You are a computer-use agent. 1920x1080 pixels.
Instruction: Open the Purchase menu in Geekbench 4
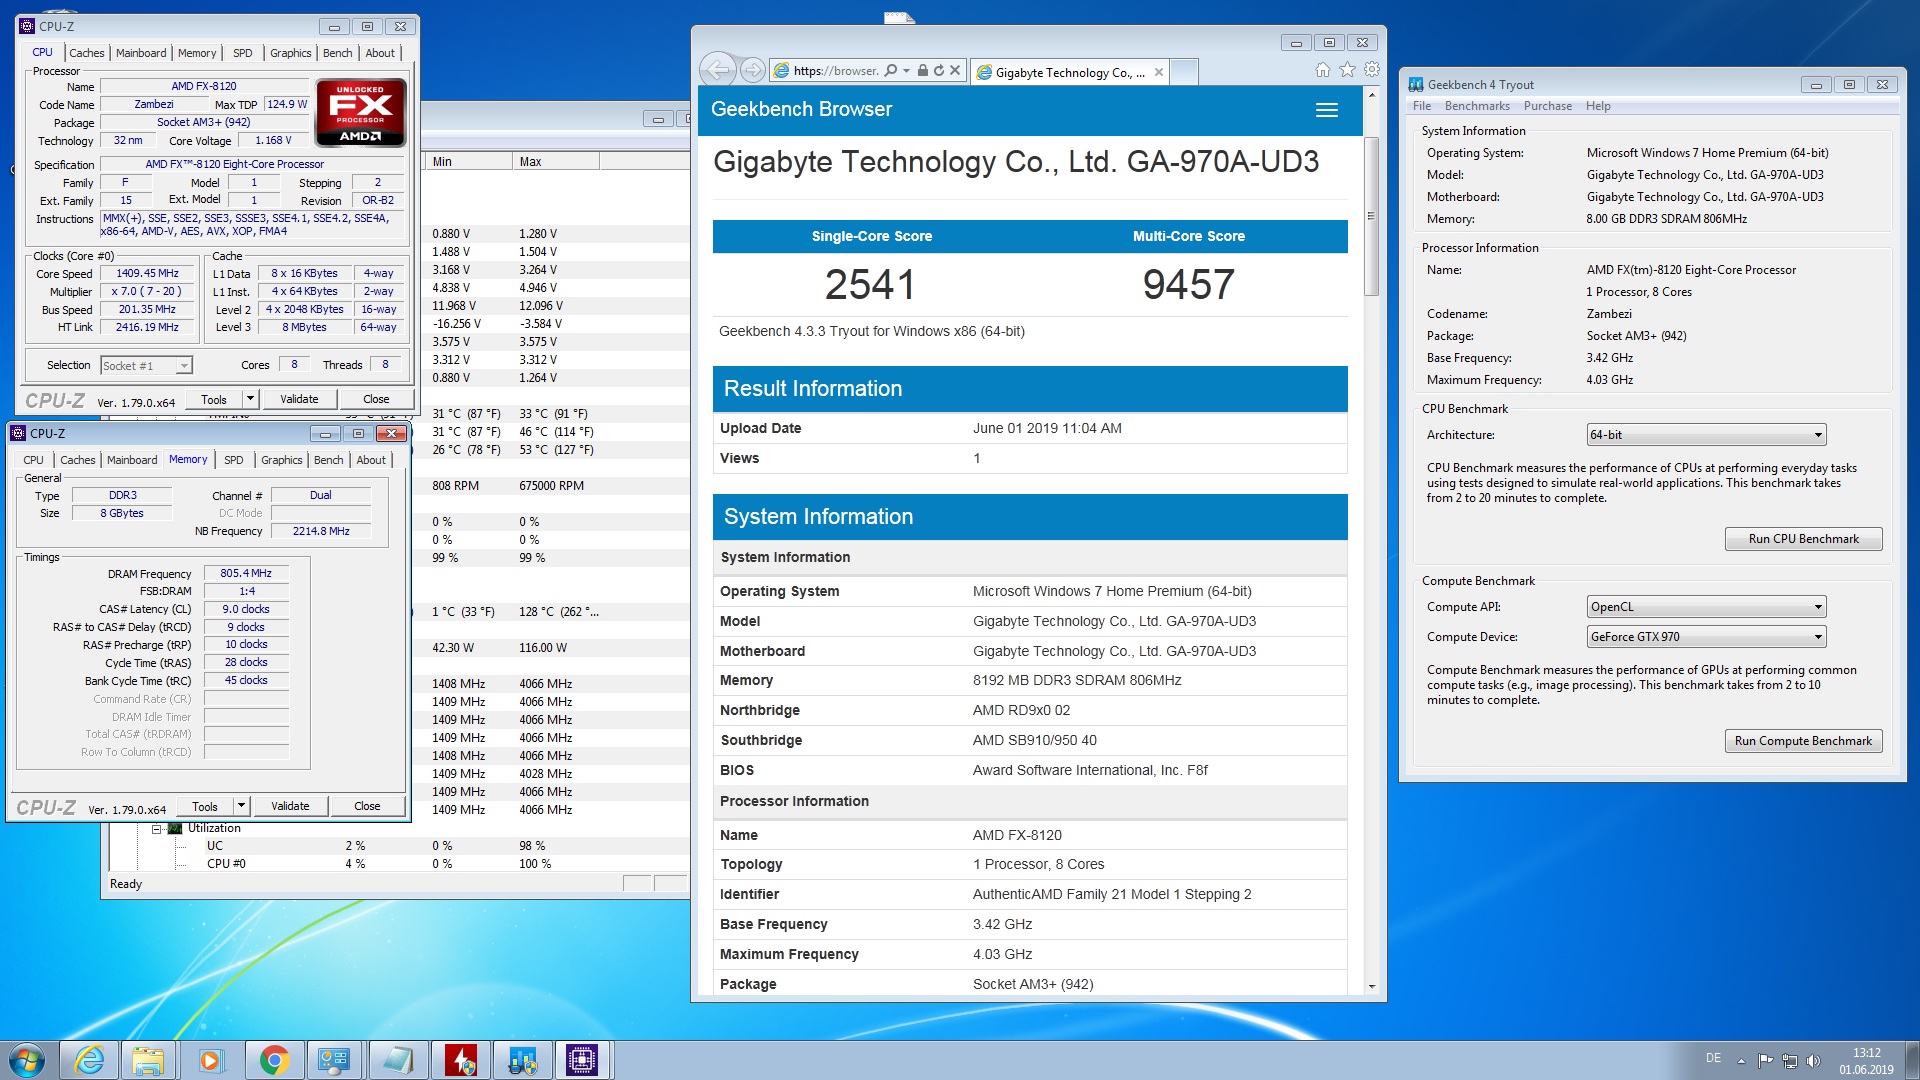click(x=1547, y=106)
